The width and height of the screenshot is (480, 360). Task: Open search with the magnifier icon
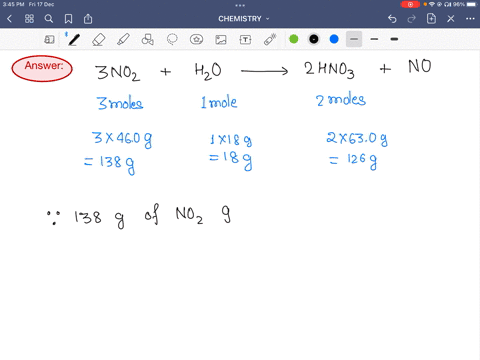tap(49, 19)
